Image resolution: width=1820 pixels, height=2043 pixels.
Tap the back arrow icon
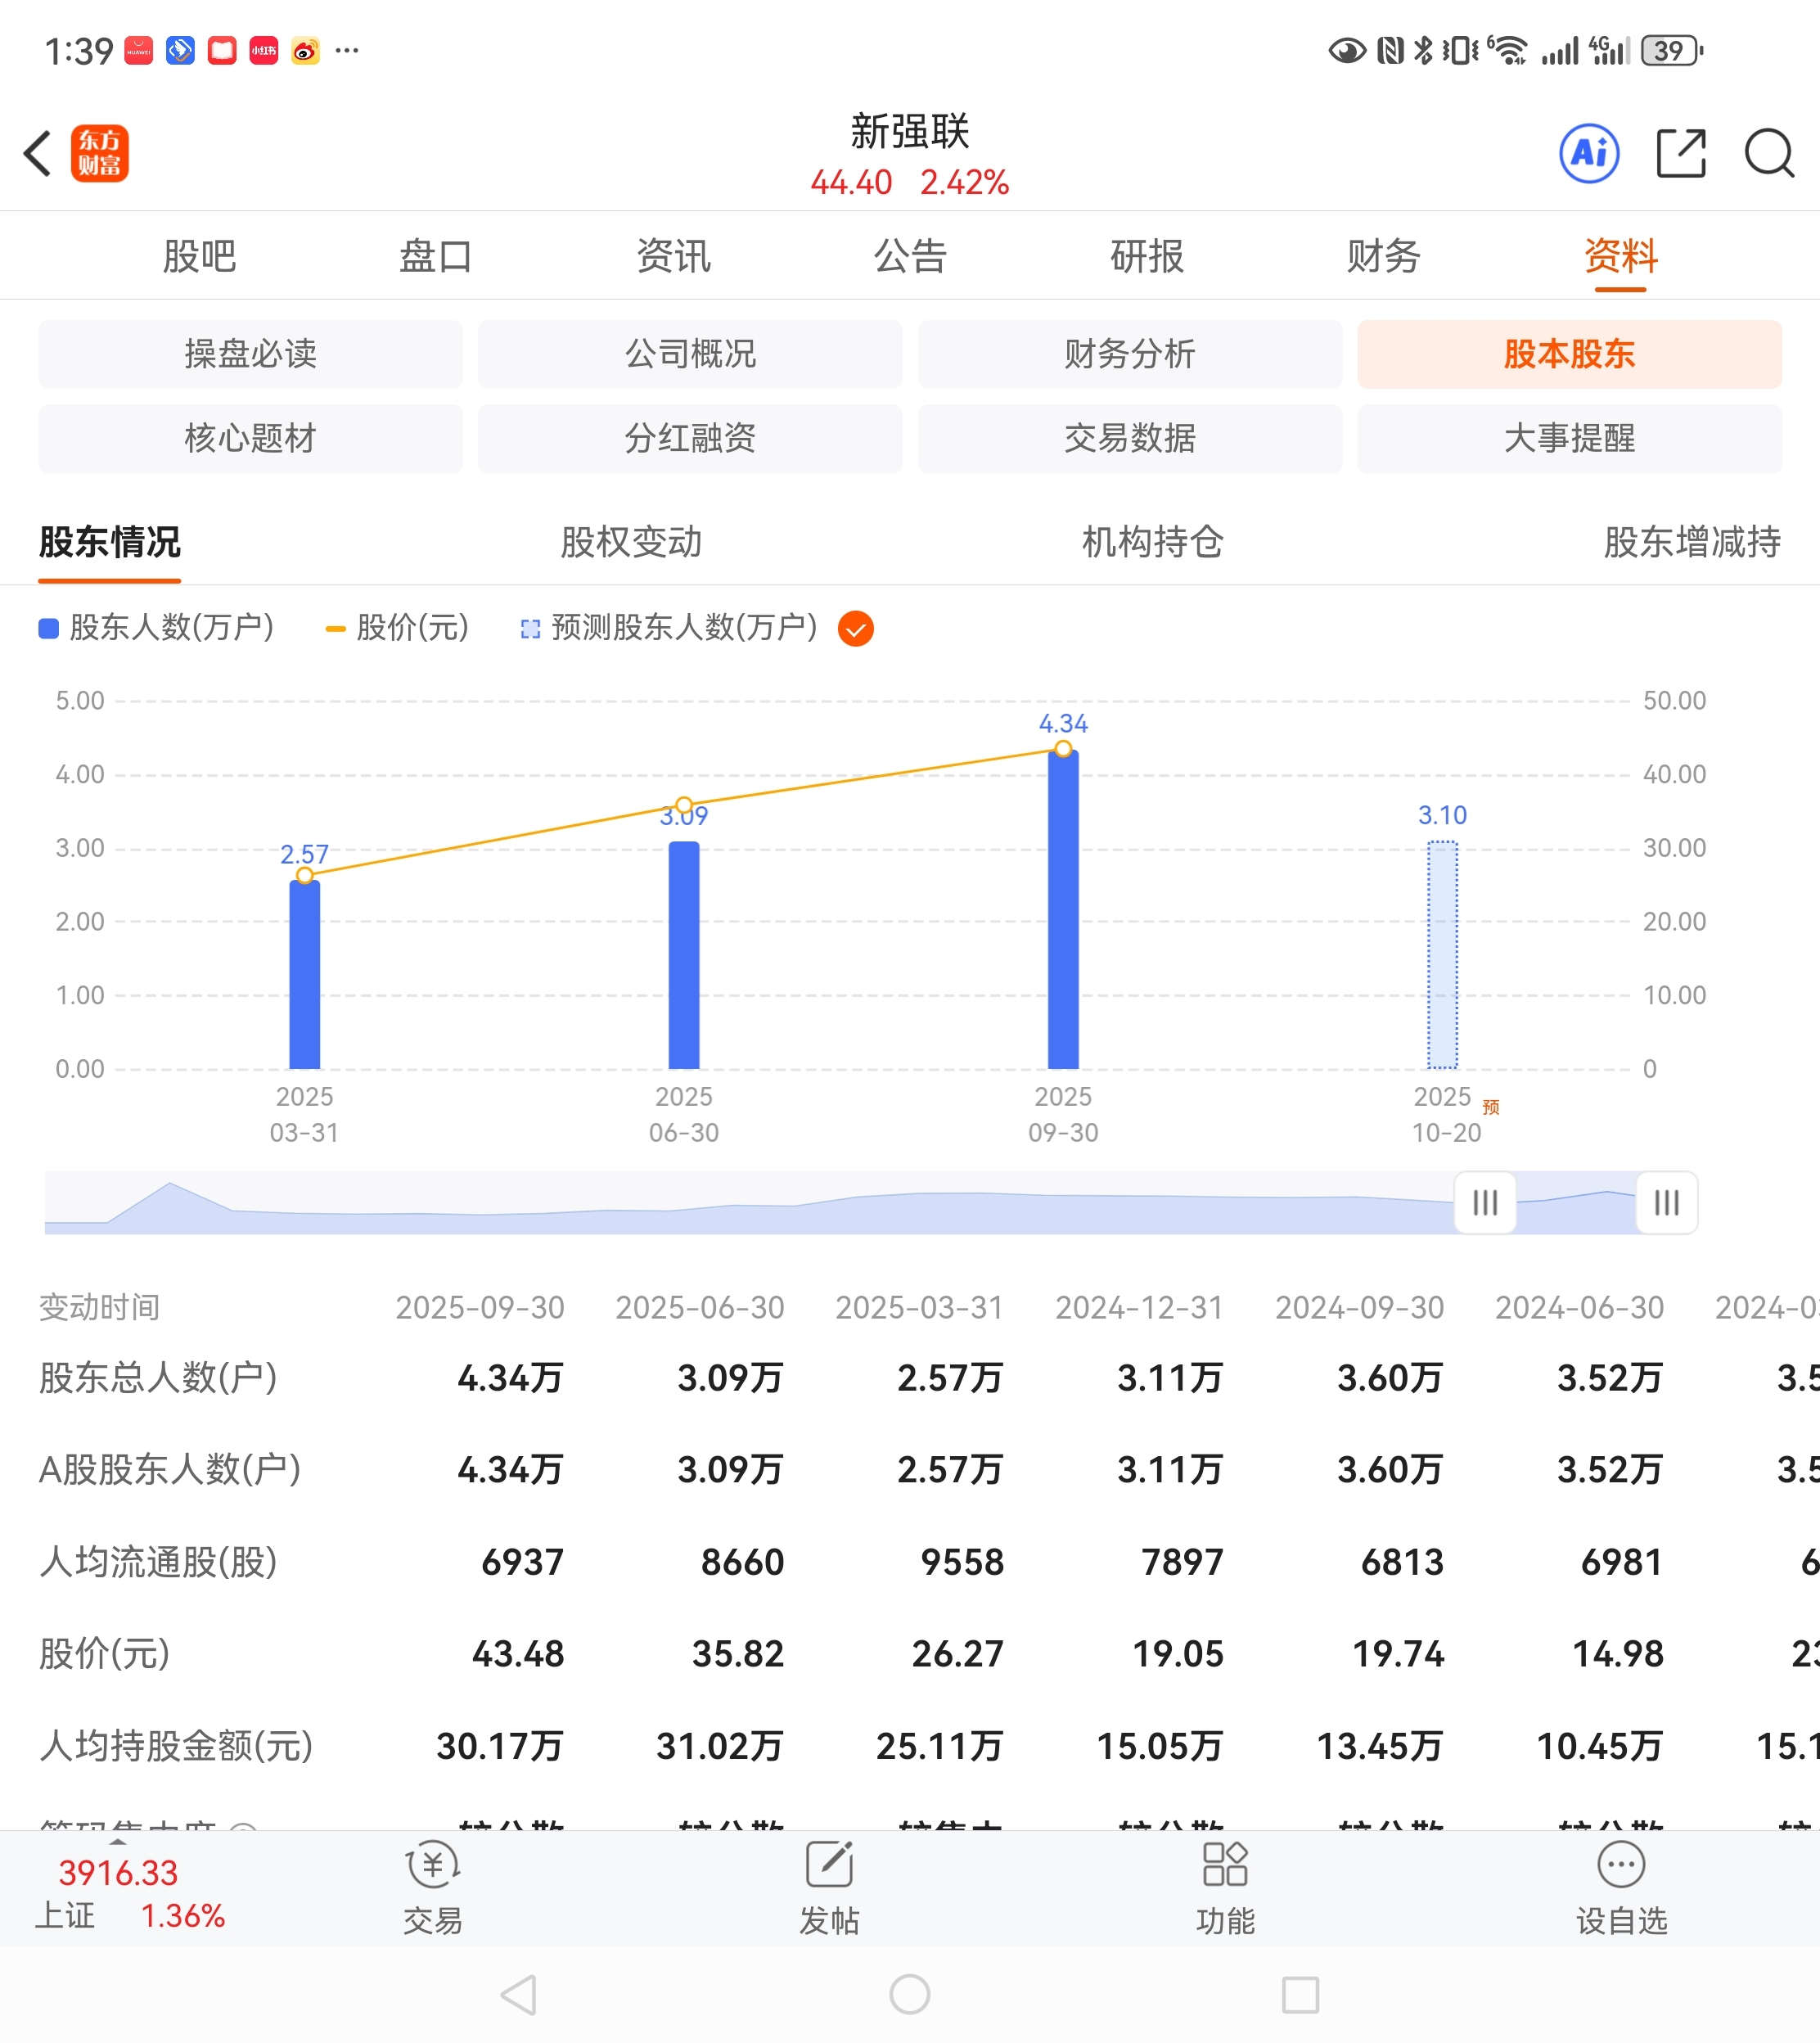coord(38,154)
